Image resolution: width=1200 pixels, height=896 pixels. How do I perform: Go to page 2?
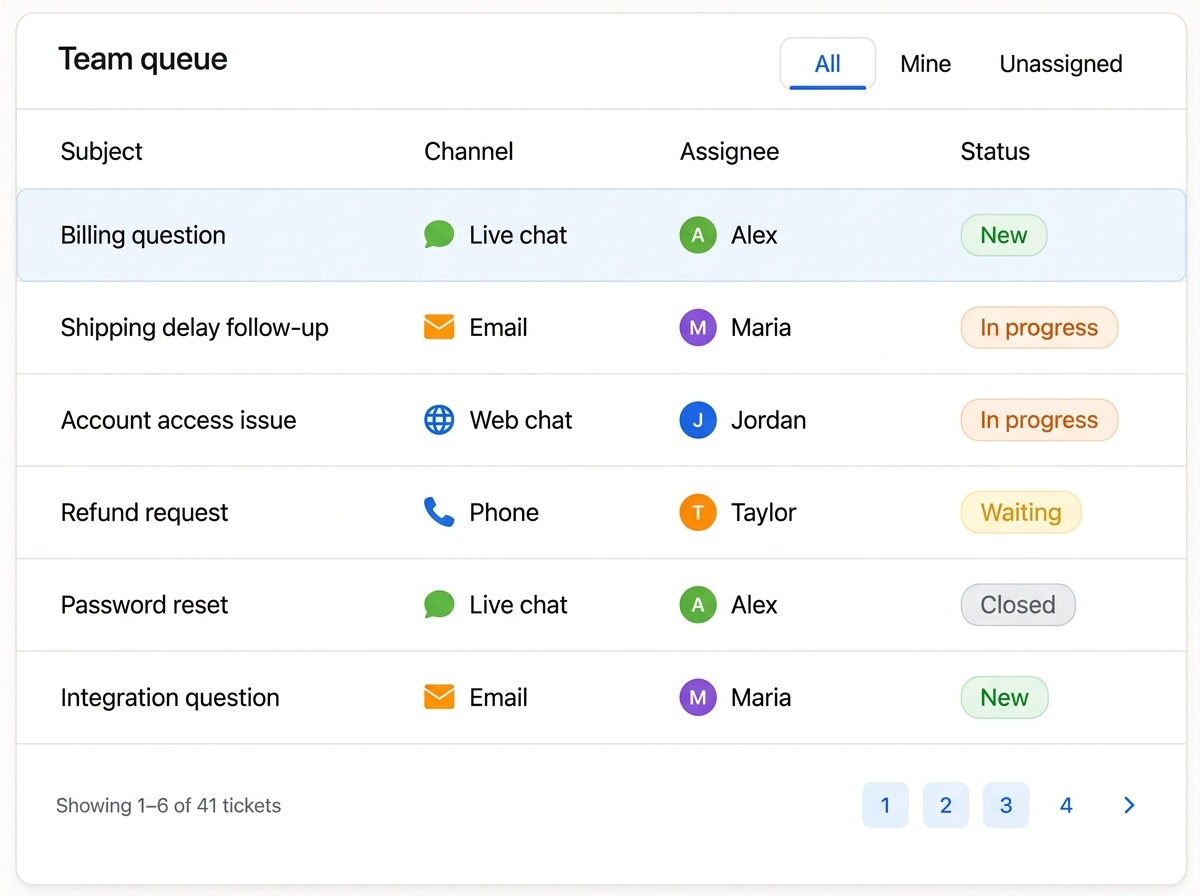point(946,805)
